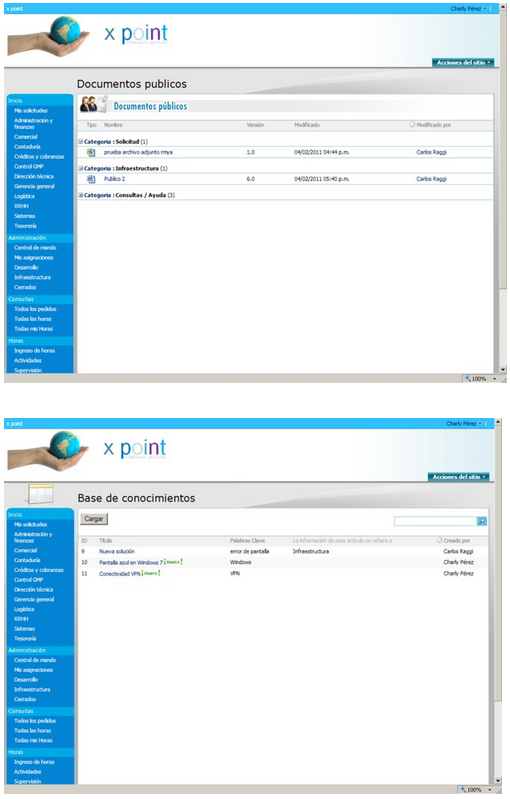
Task: Open the Word document icon beside Publico 2
Action: [91, 179]
